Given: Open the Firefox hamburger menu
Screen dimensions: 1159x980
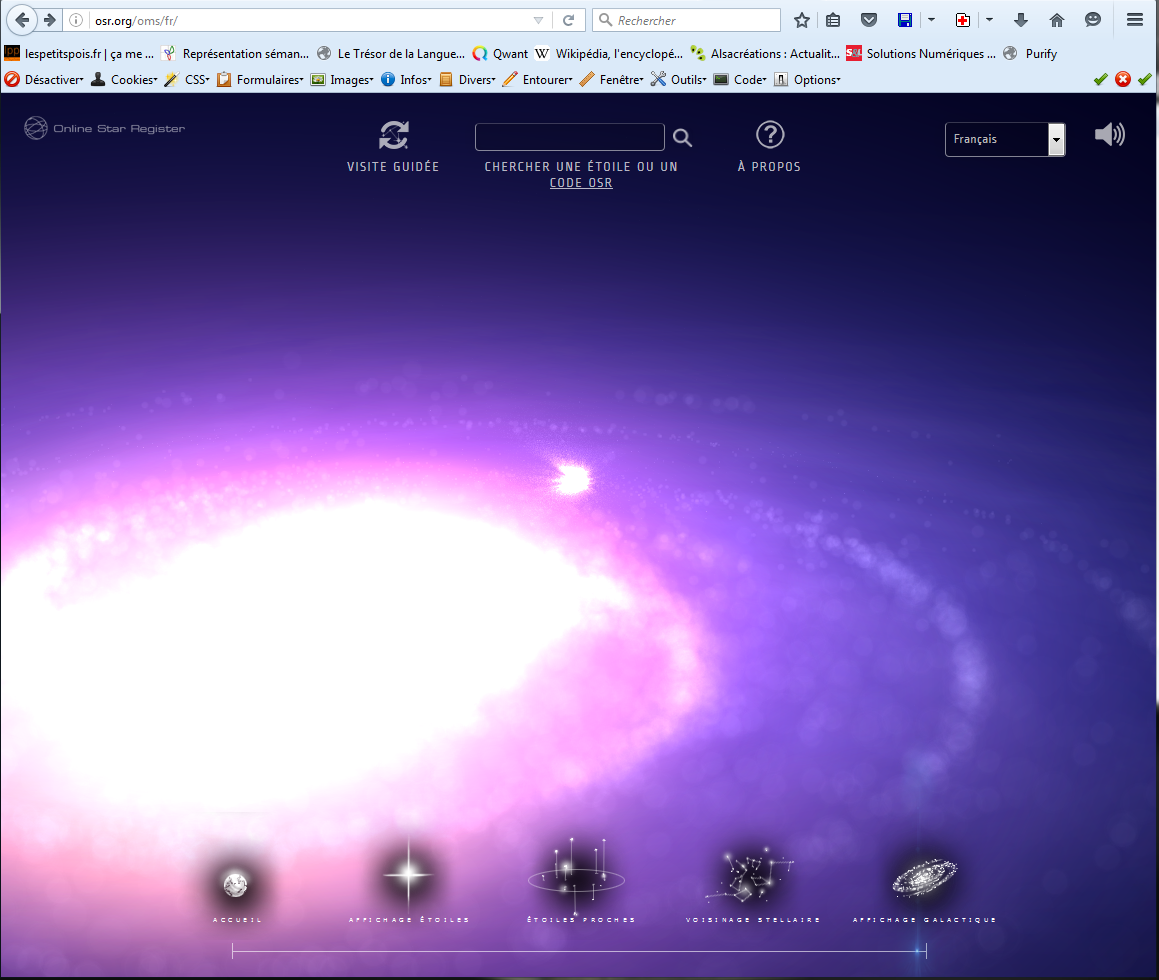Looking at the screenshot, I should [x=1134, y=20].
